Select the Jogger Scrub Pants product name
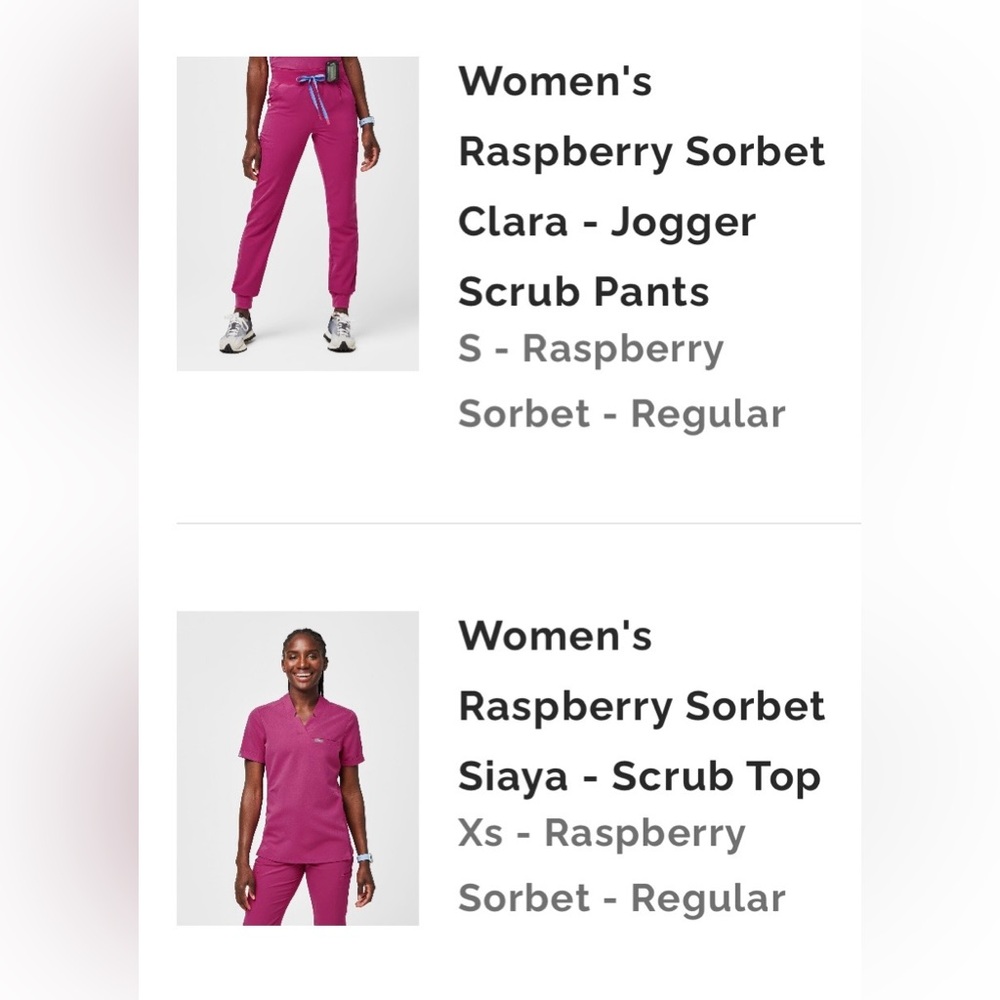 tap(608, 255)
